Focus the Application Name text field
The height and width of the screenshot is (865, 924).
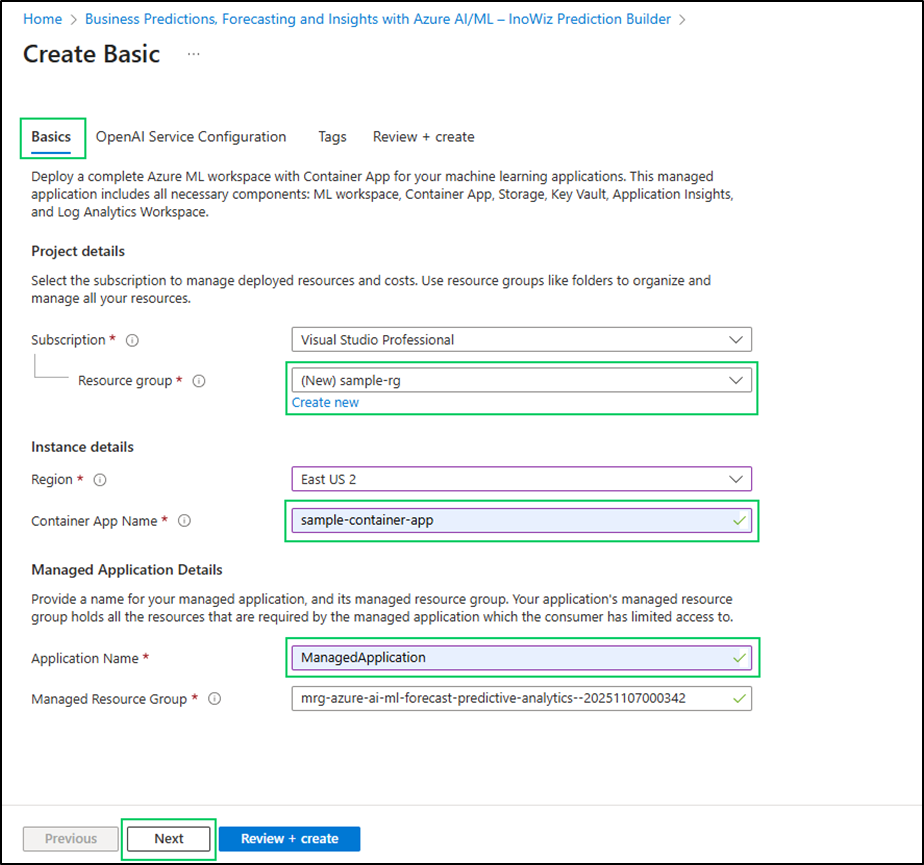[x=510, y=658]
